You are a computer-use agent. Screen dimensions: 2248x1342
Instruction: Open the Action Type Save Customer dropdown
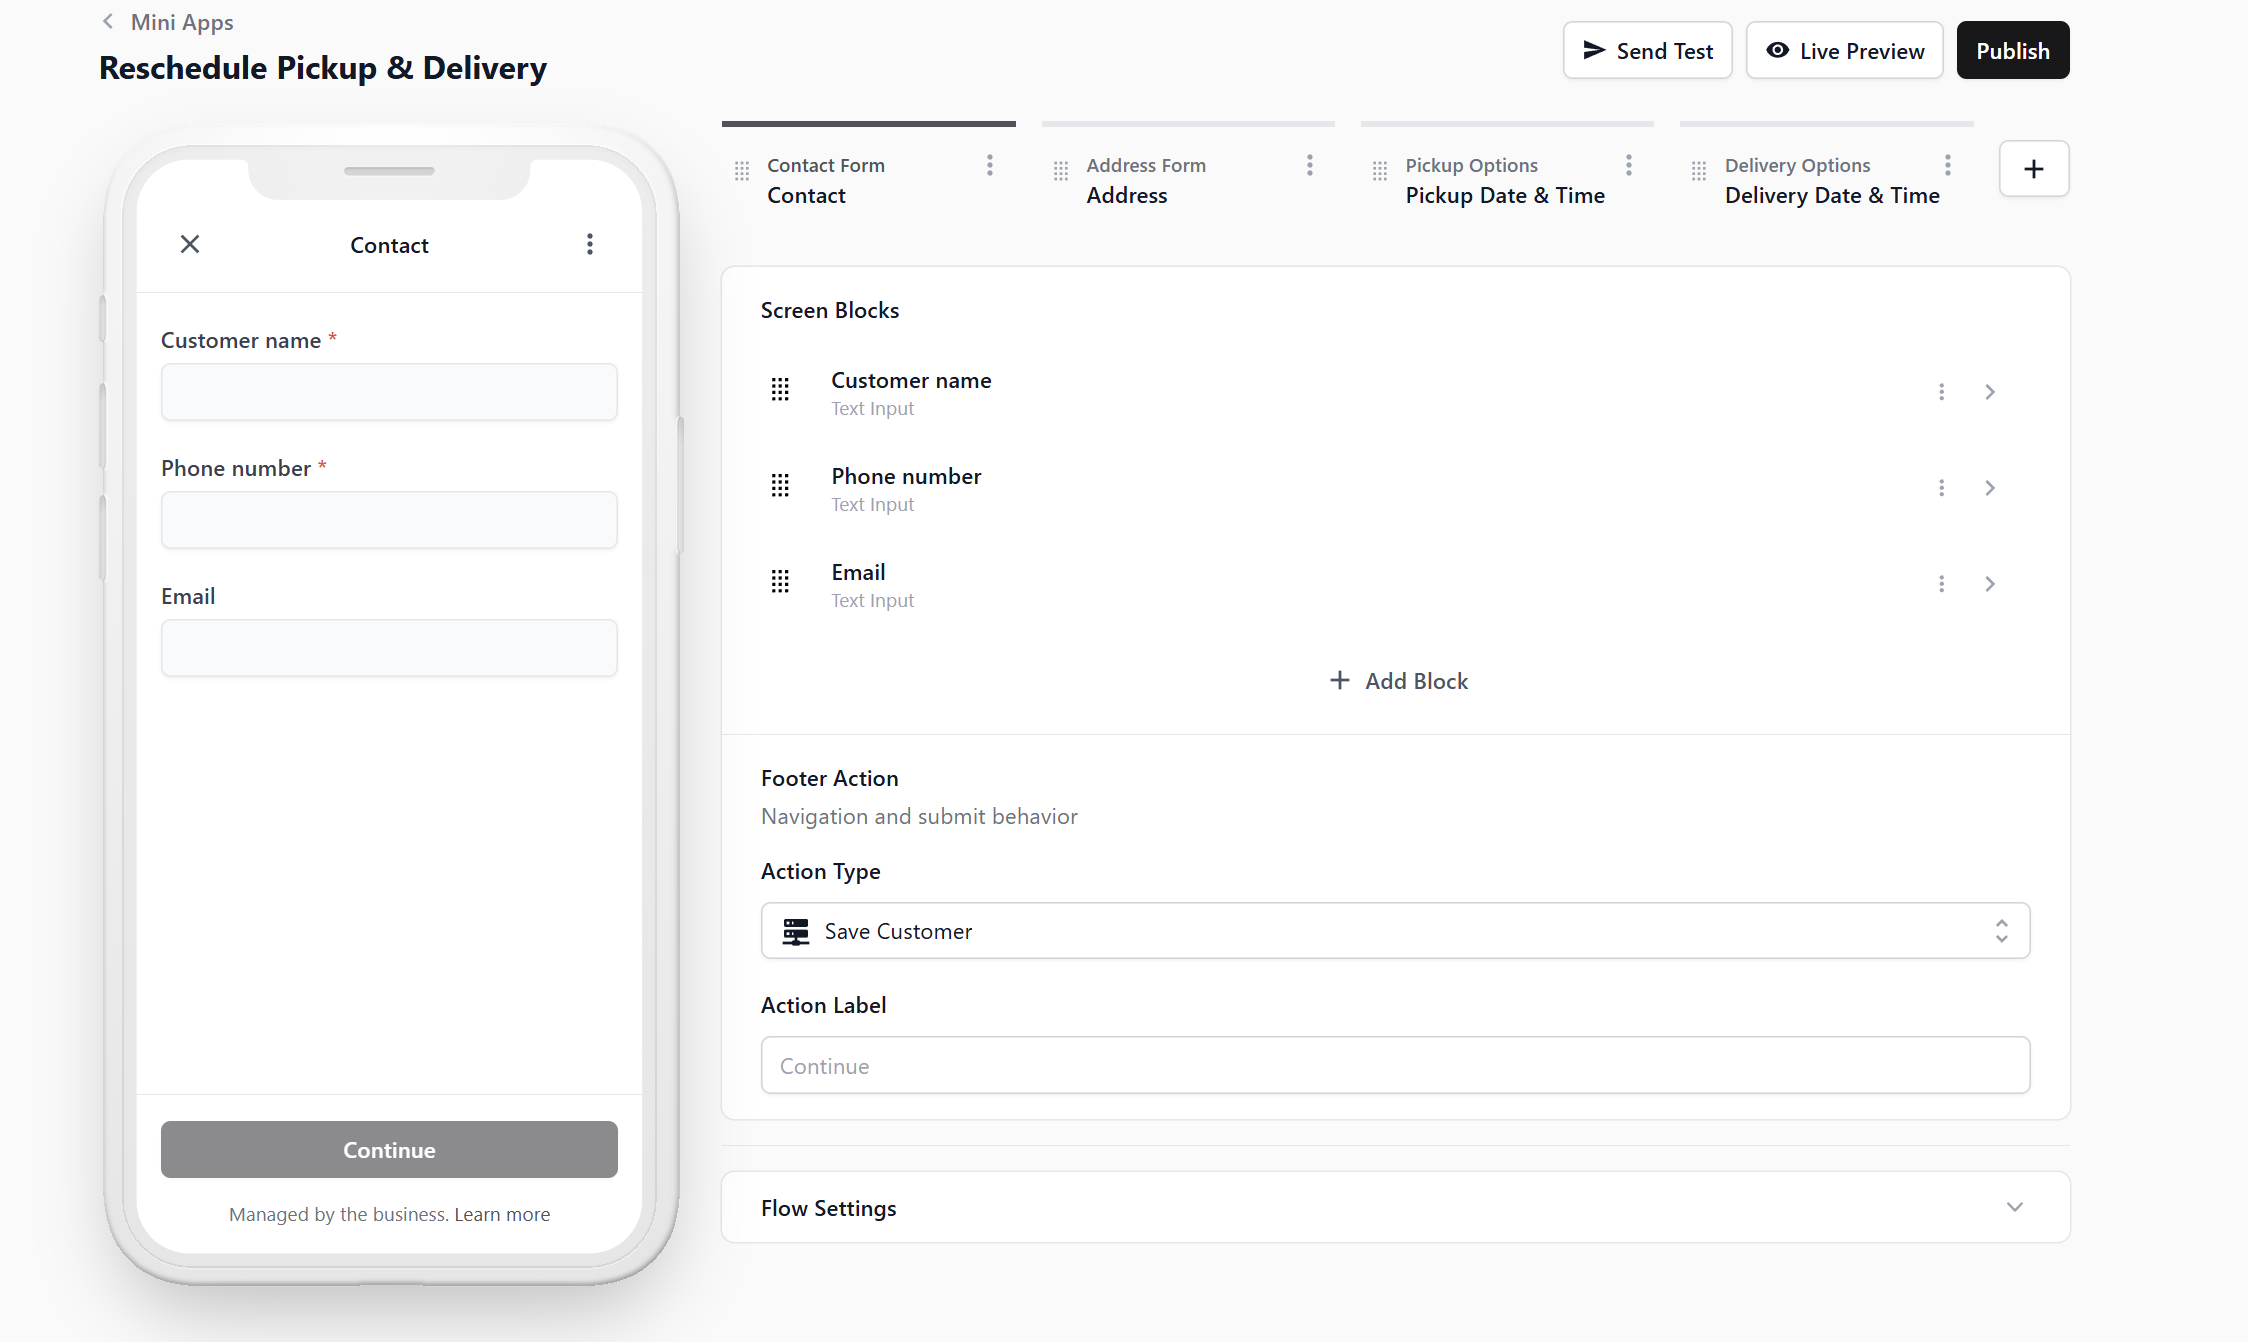(1395, 931)
